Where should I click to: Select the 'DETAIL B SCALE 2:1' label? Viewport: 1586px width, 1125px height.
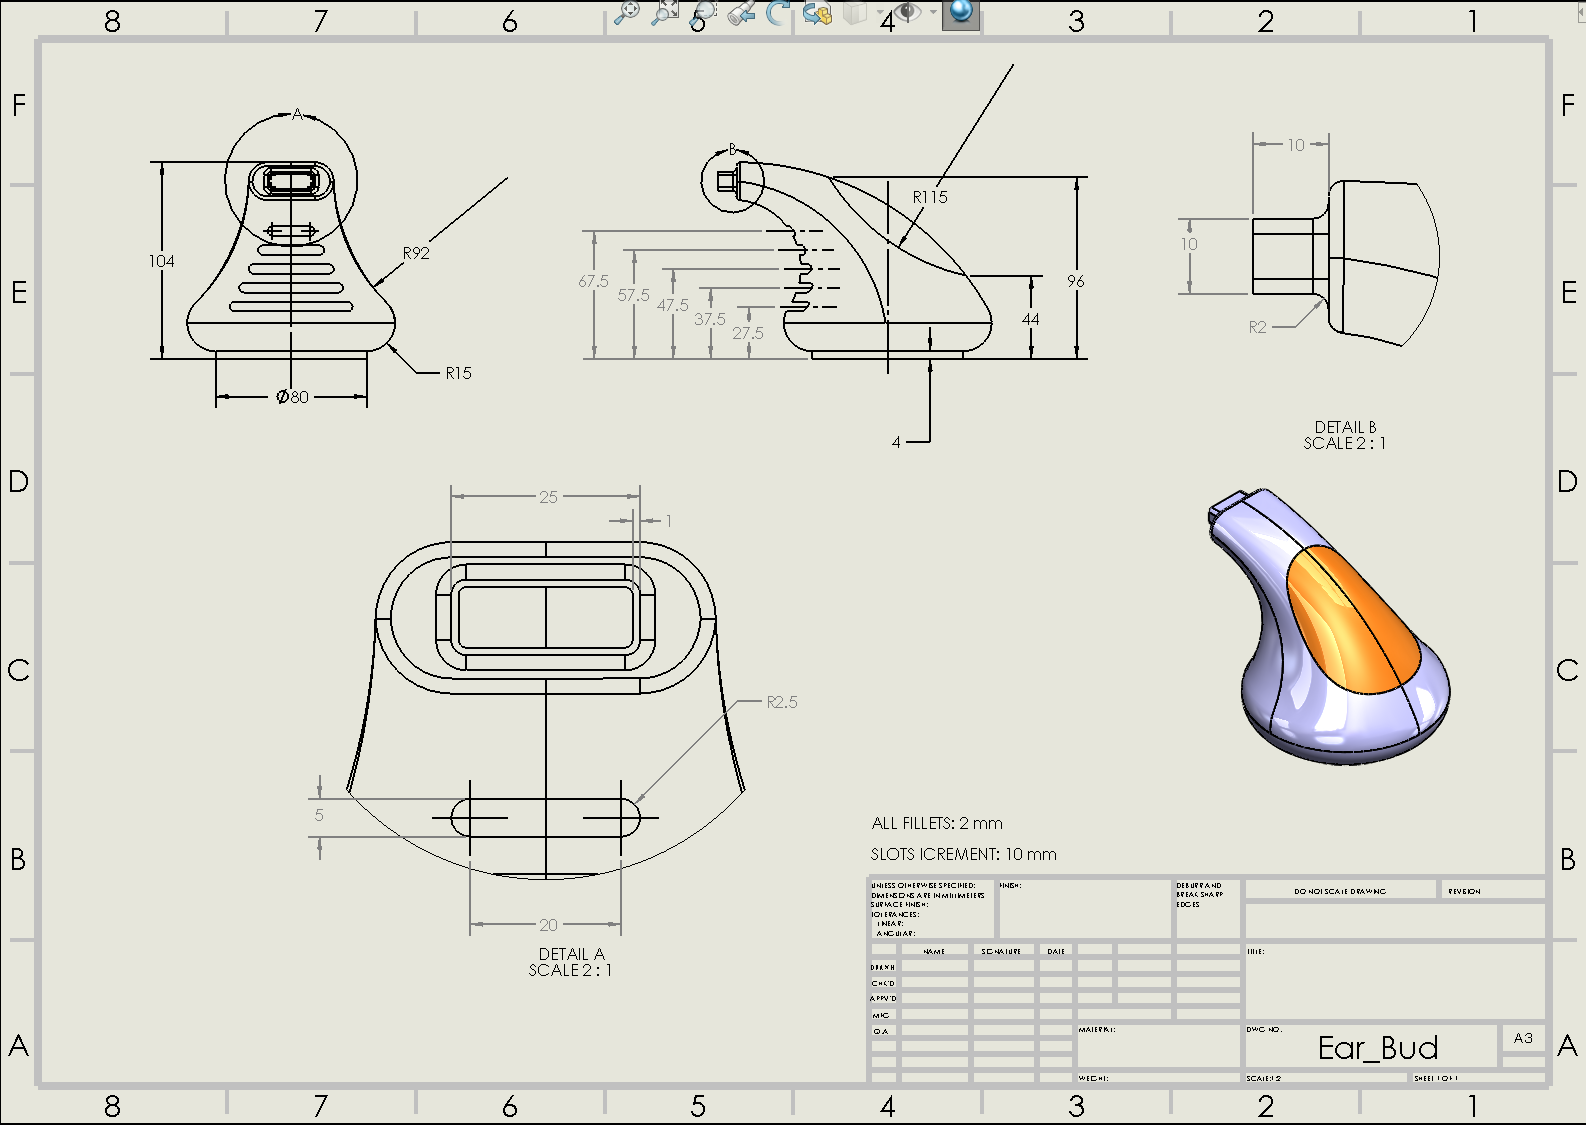pyautogui.click(x=1344, y=435)
